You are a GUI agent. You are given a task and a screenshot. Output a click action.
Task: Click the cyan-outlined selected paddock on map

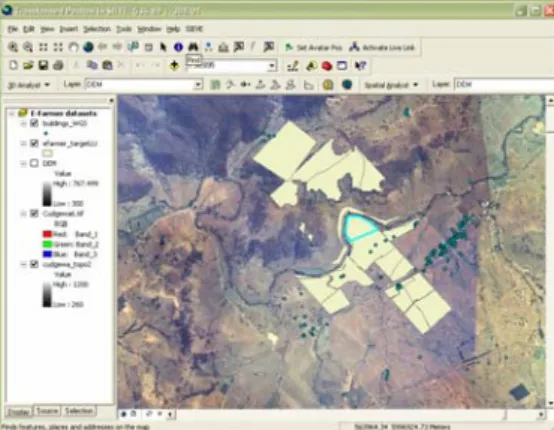tap(360, 227)
